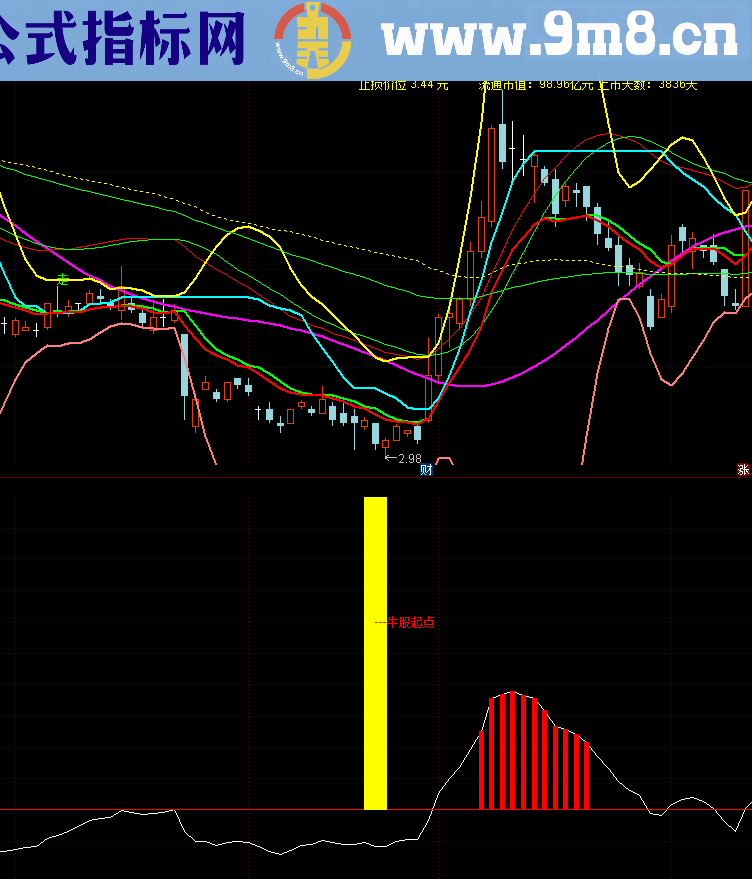Click the 公式指标网 banner title
Screen dimensions: 752x879
click(x=122, y=38)
